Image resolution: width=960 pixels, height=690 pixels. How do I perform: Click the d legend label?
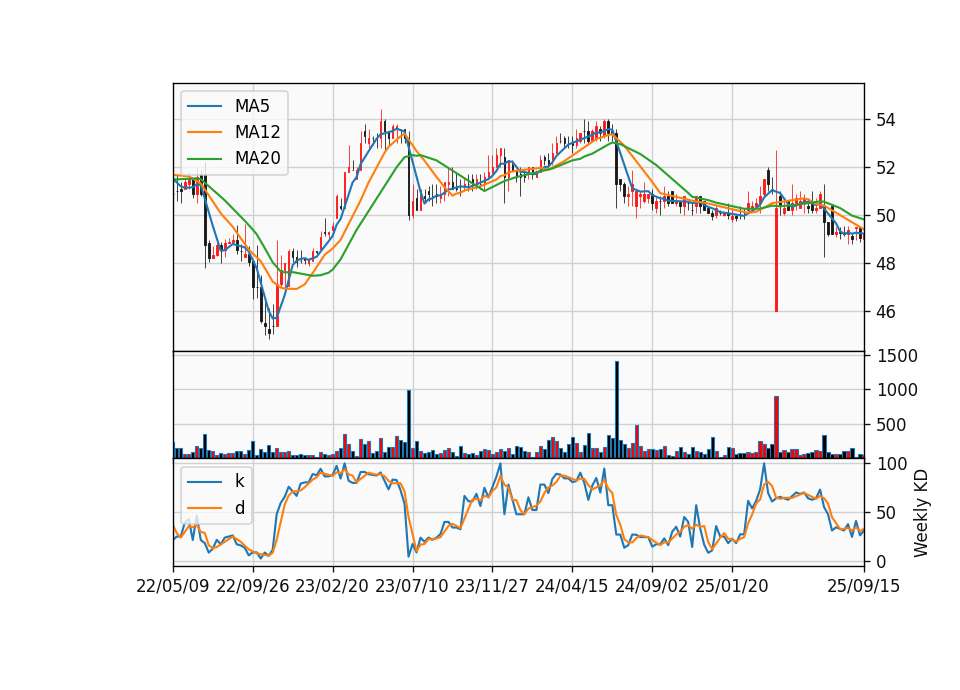click(240, 508)
